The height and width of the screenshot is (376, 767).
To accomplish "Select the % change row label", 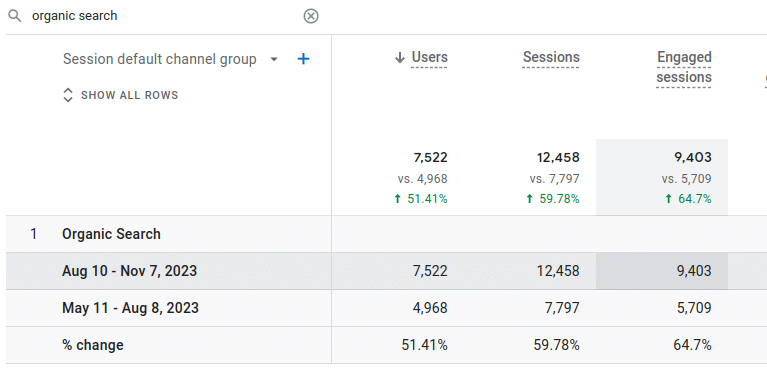I will 93,345.
